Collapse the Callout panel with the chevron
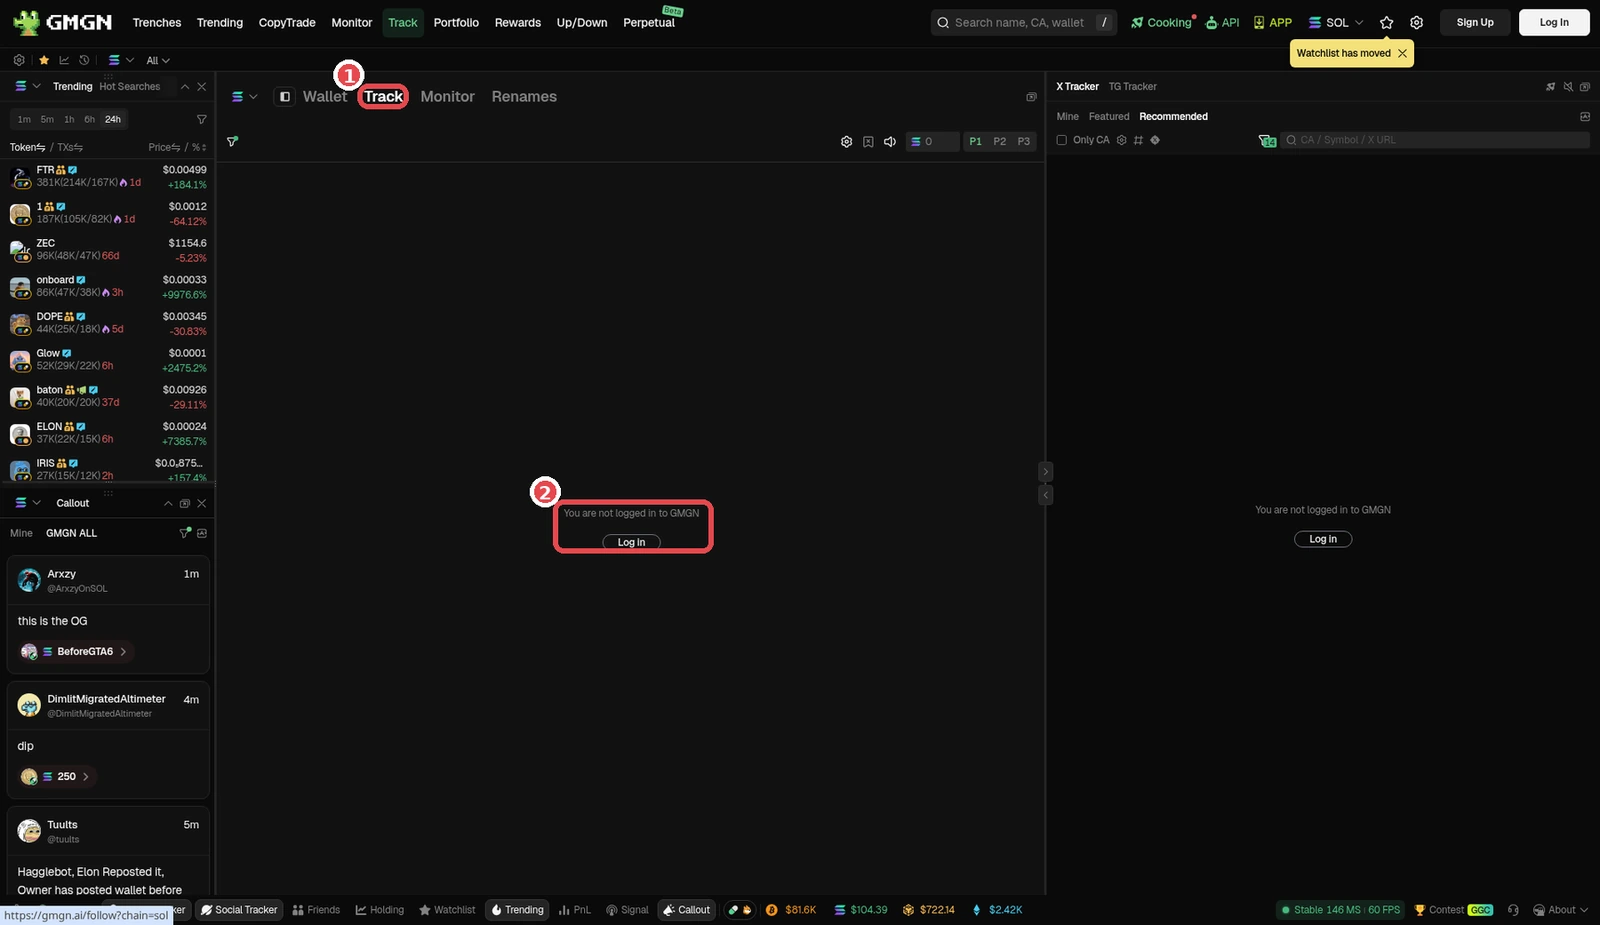 (x=168, y=503)
